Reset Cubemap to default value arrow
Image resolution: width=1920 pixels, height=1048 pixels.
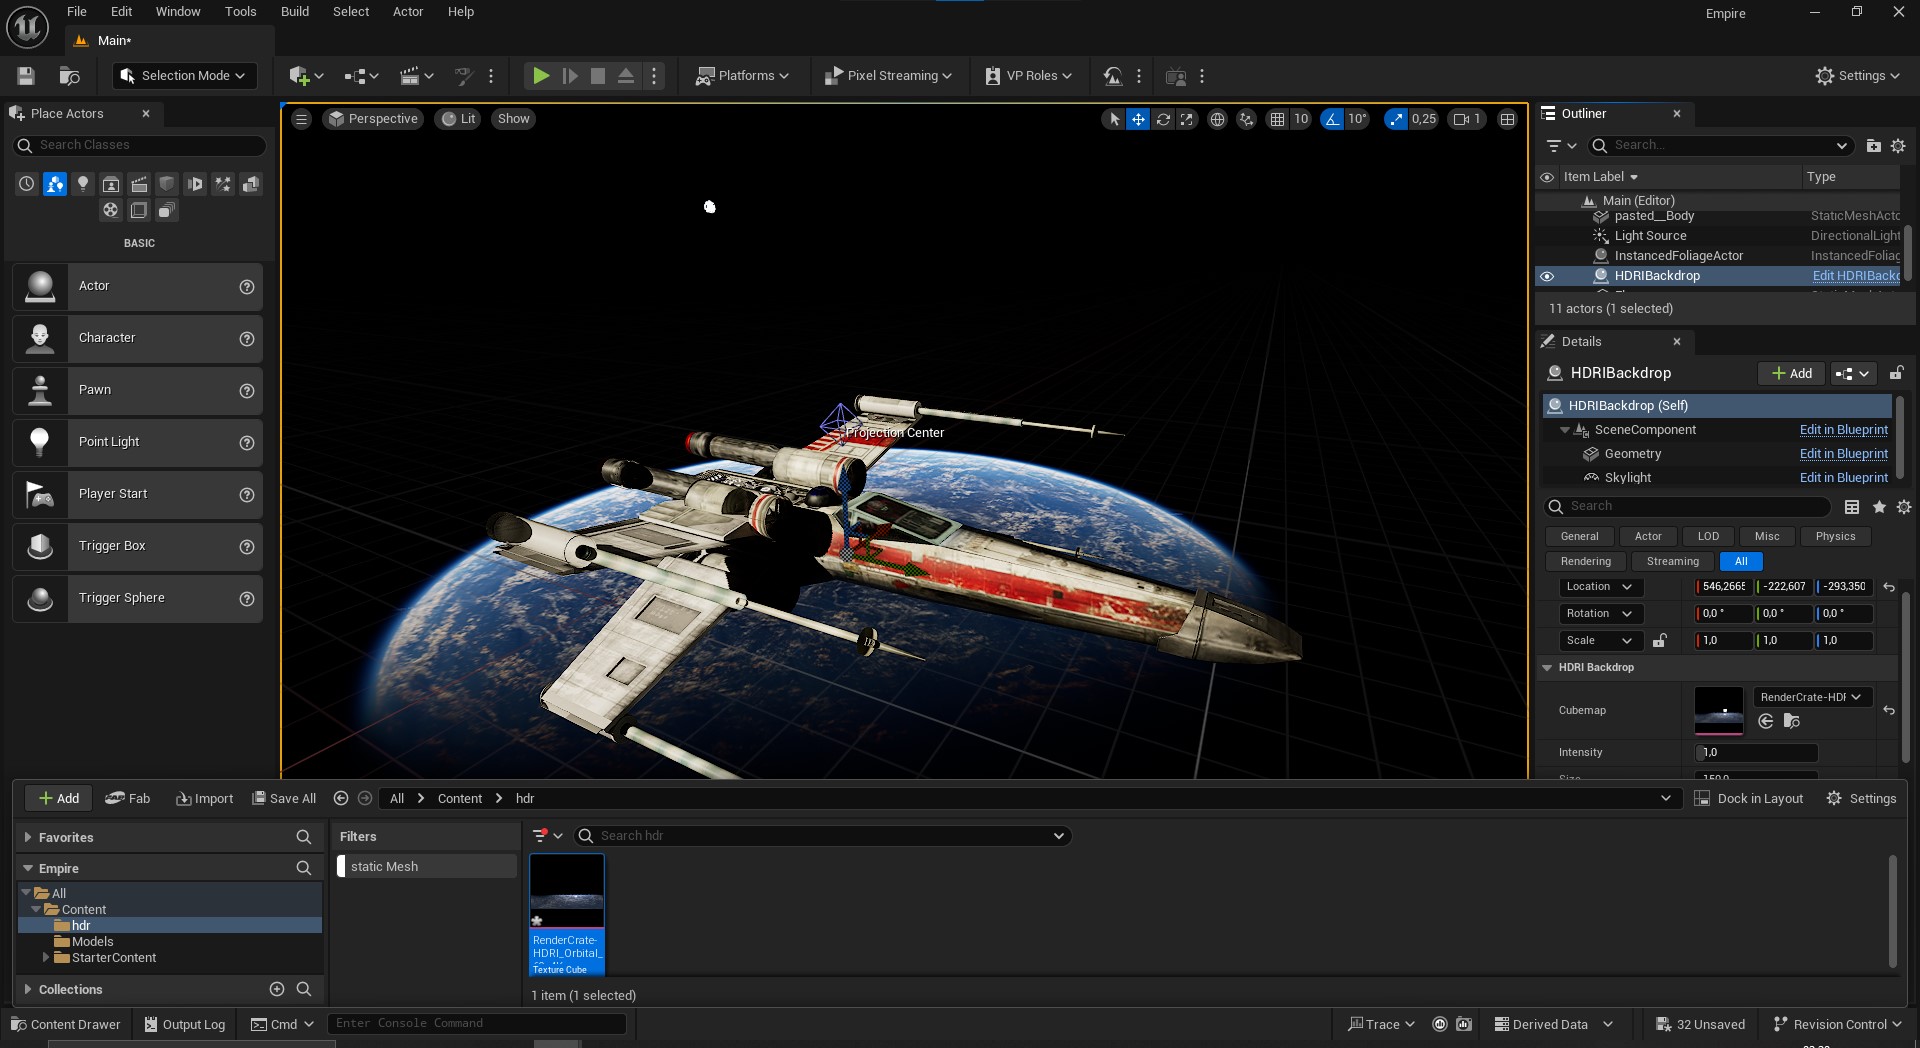(x=1889, y=710)
